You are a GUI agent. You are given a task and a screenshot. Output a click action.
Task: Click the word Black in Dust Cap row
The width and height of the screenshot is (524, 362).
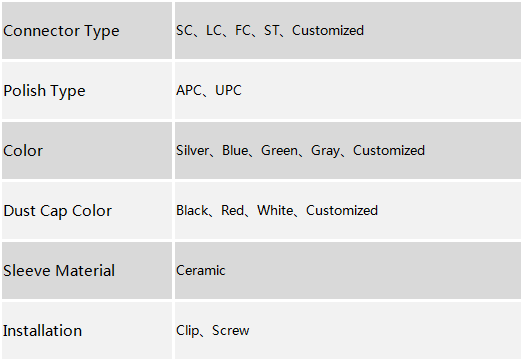click(192, 211)
